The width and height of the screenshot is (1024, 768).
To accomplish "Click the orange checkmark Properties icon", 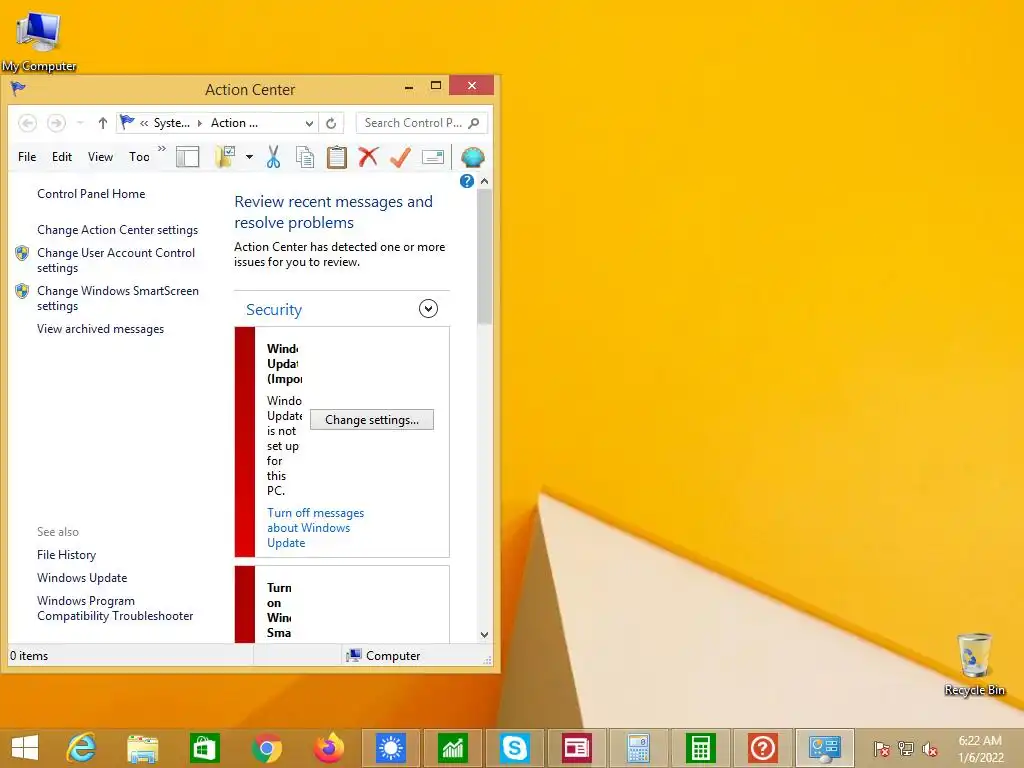I will tap(400, 157).
